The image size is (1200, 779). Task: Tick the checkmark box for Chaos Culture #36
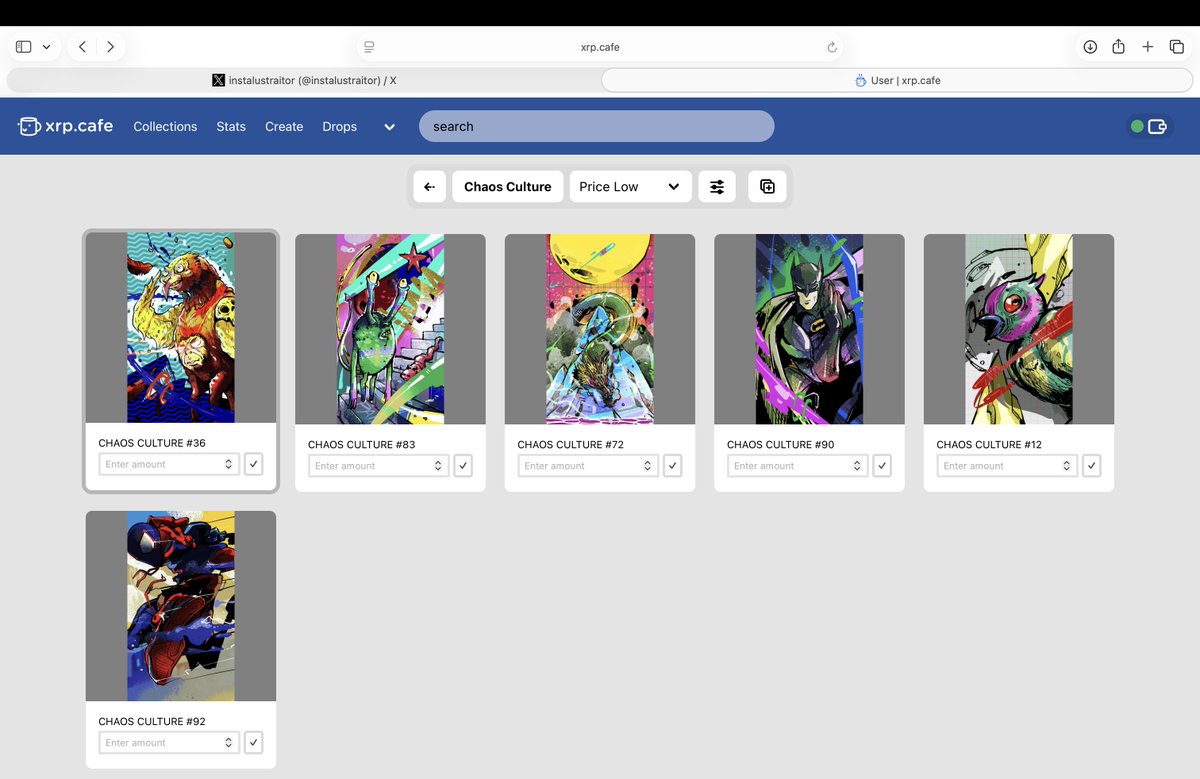[x=254, y=464]
